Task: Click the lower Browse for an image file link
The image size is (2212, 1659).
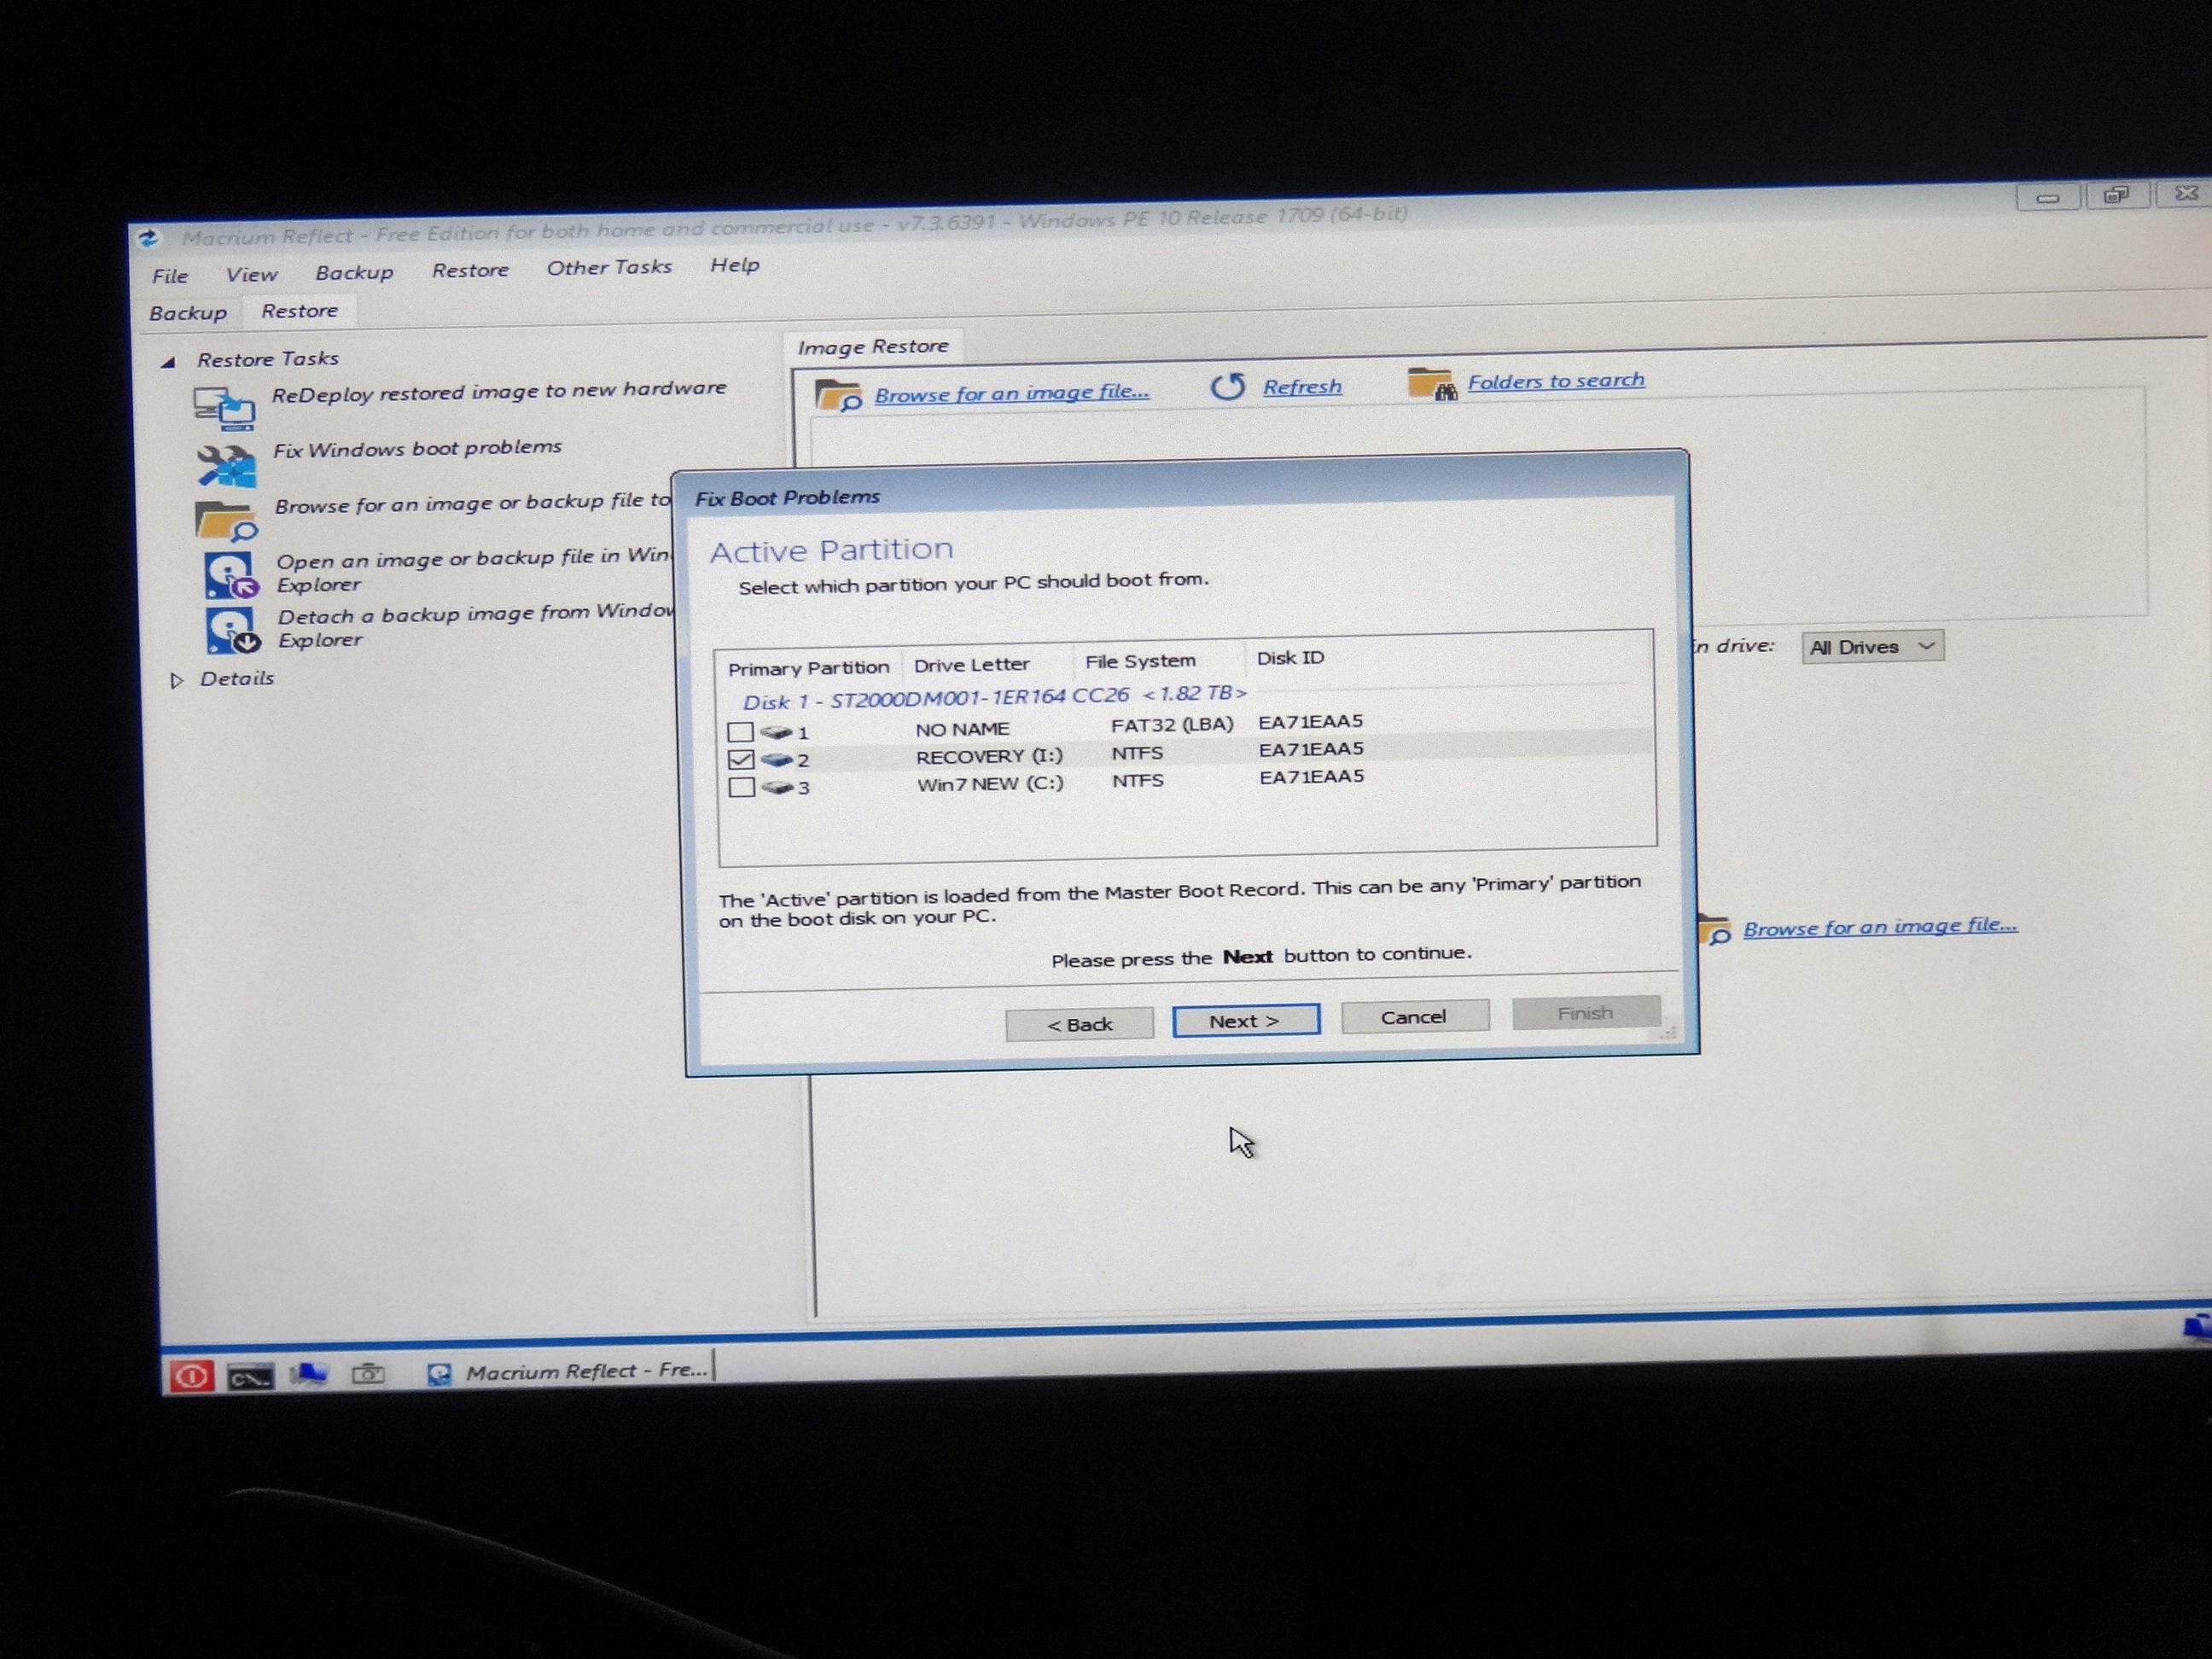Action: pos(1880,927)
